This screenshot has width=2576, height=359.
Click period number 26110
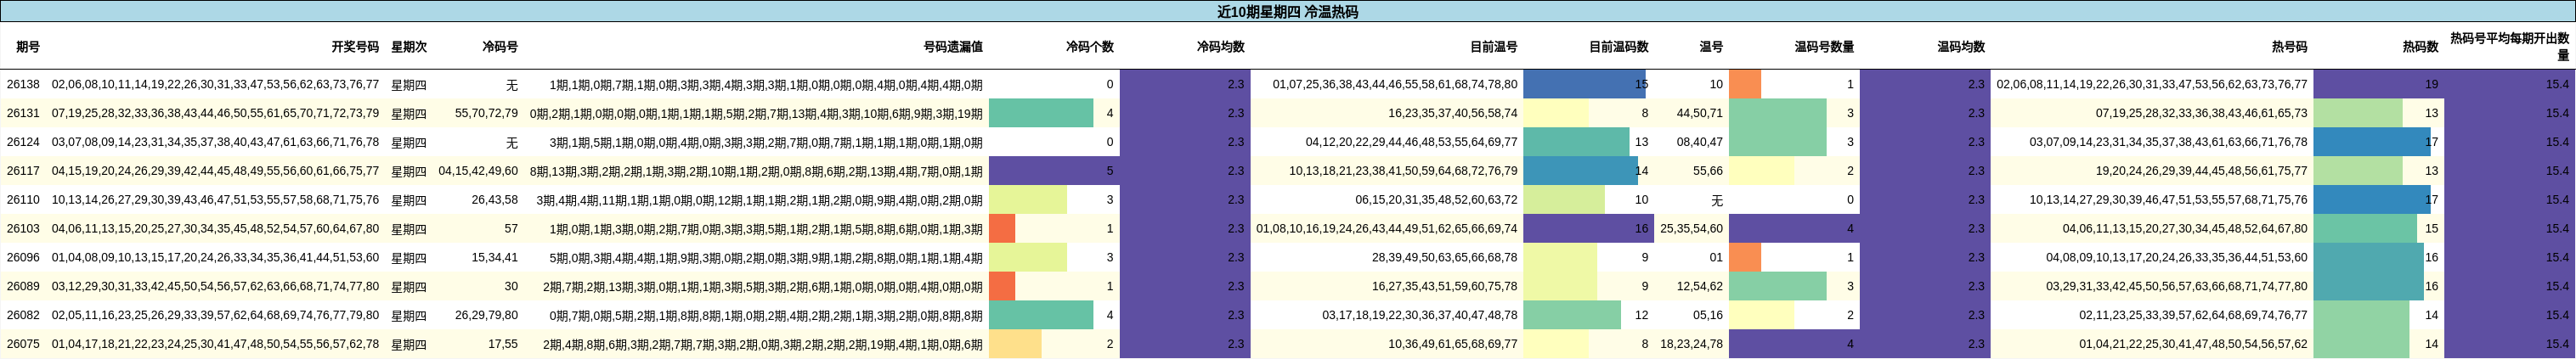23,200
